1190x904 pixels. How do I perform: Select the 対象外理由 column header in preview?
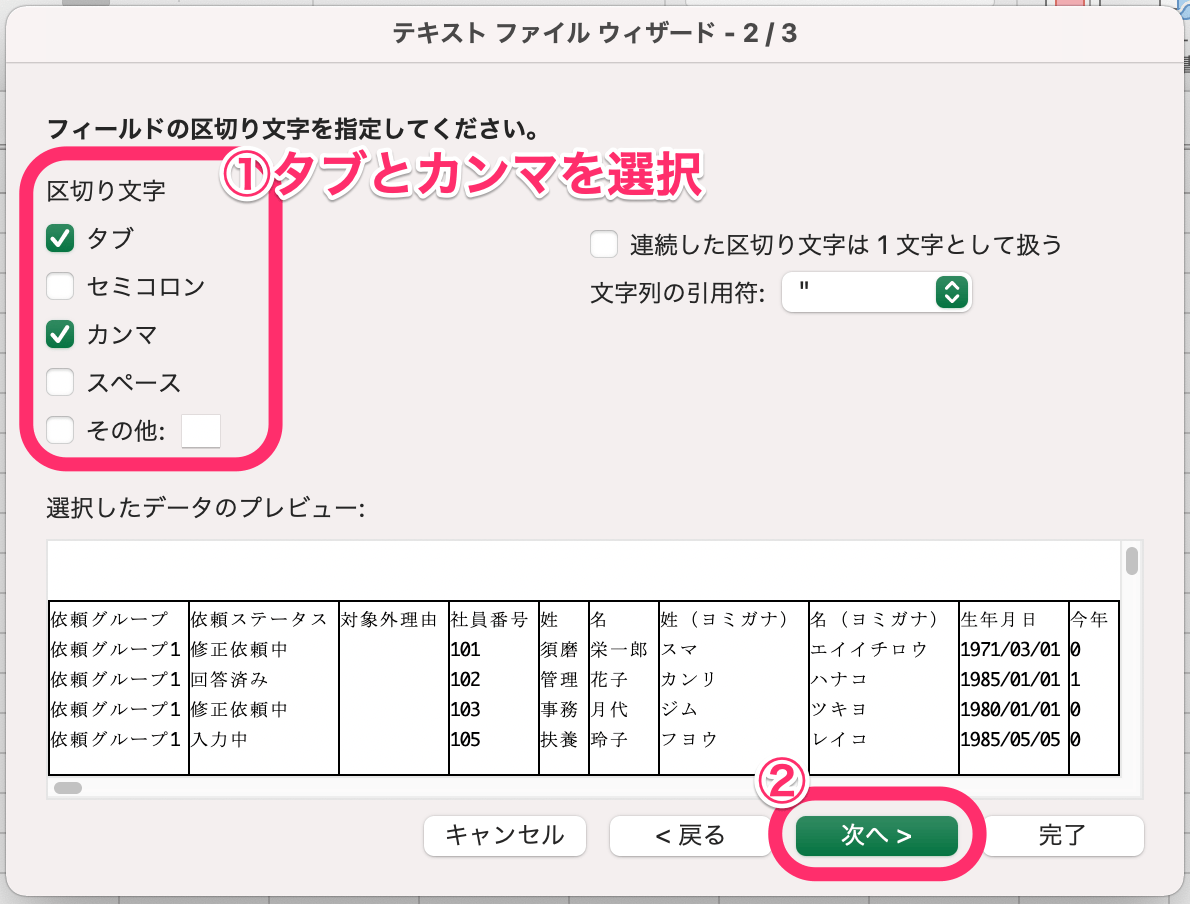point(389,619)
